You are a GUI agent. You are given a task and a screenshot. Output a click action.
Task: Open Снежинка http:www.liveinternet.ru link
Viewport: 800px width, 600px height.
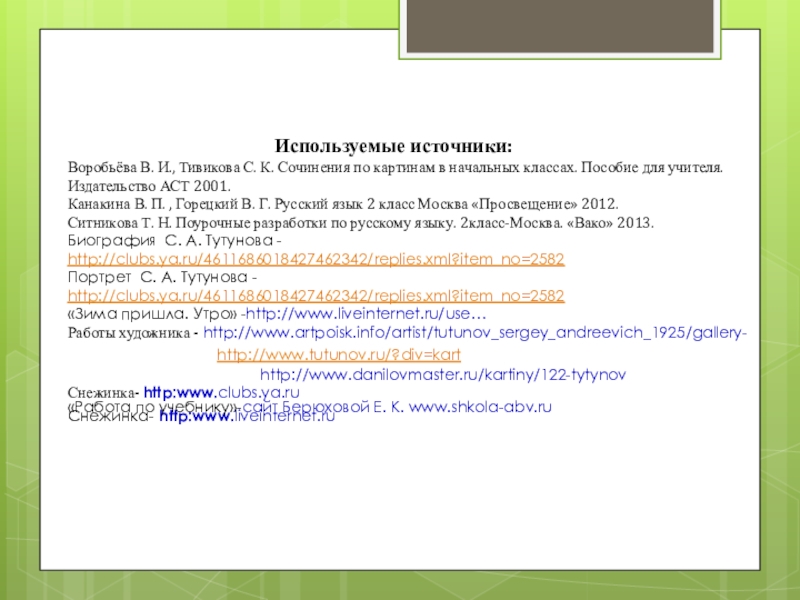(247, 416)
